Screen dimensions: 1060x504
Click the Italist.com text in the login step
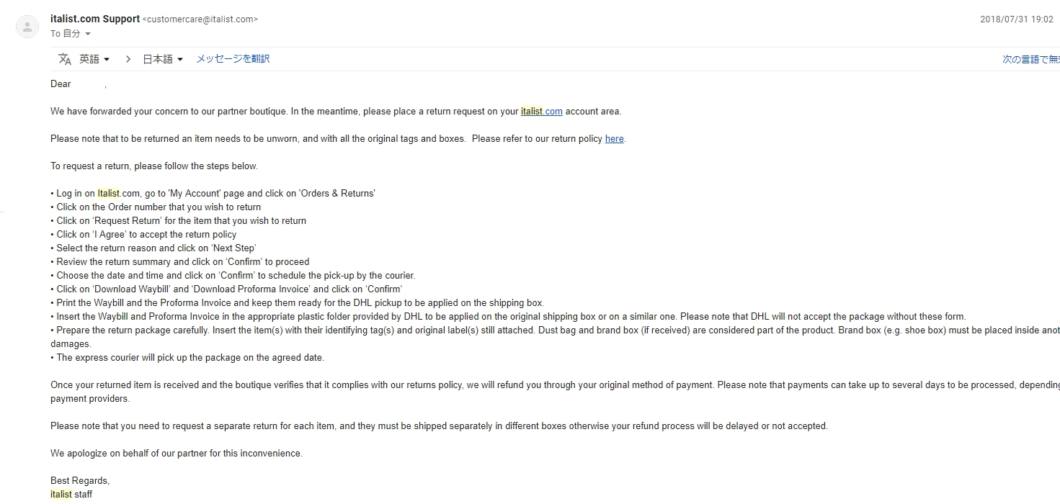click(118, 193)
